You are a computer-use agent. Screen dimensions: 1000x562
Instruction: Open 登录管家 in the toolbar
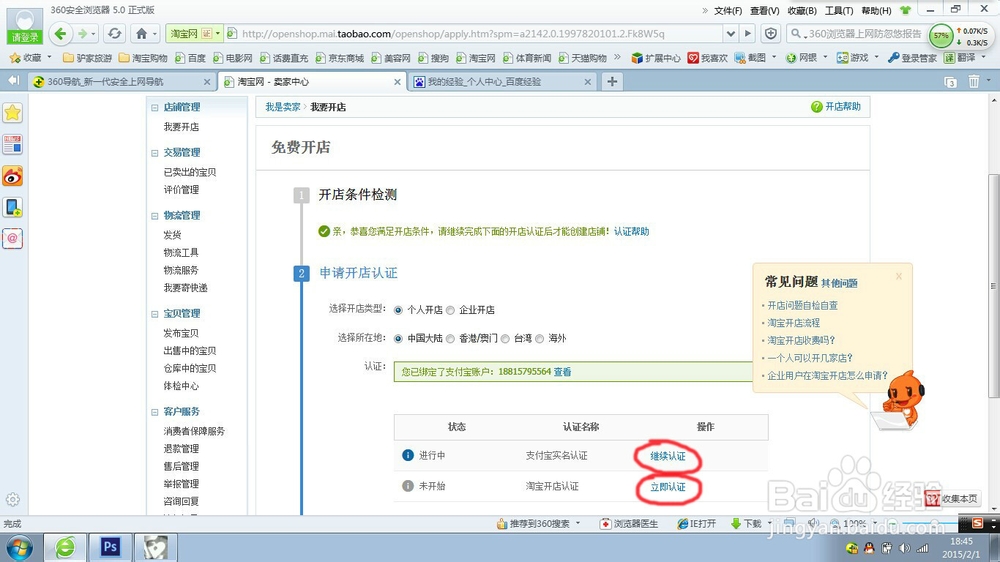click(x=912, y=58)
